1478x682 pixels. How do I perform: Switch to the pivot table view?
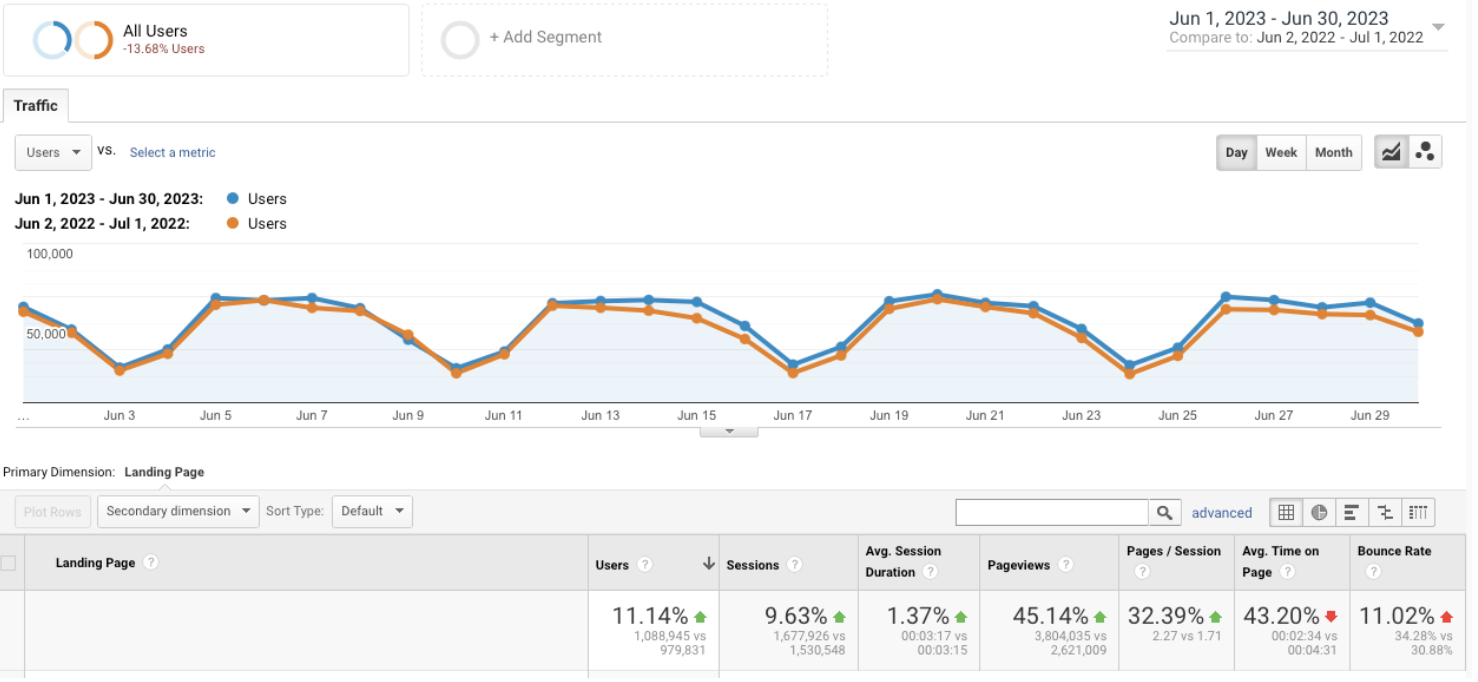1418,512
